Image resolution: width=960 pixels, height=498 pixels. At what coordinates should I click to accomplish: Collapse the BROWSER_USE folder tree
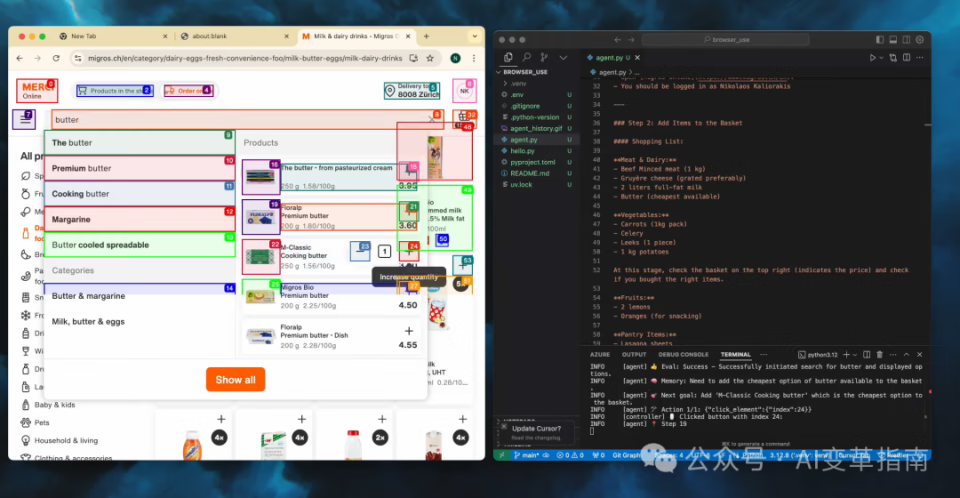[498, 72]
